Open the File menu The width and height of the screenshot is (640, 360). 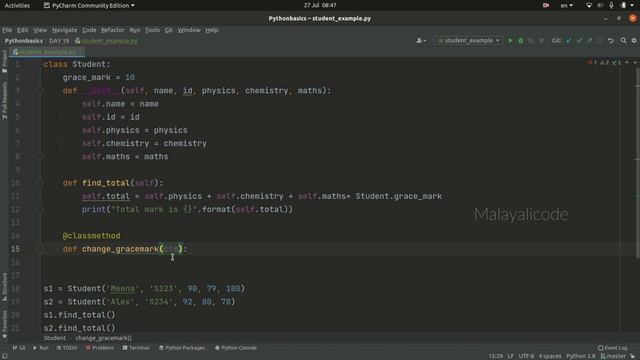pyautogui.click(x=7, y=30)
